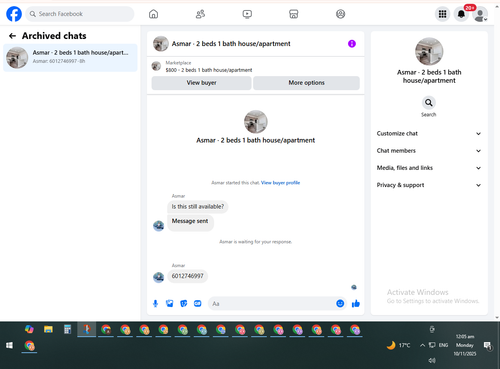Click Asmar's avatar beside the 6012746997 message

(x=158, y=277)
